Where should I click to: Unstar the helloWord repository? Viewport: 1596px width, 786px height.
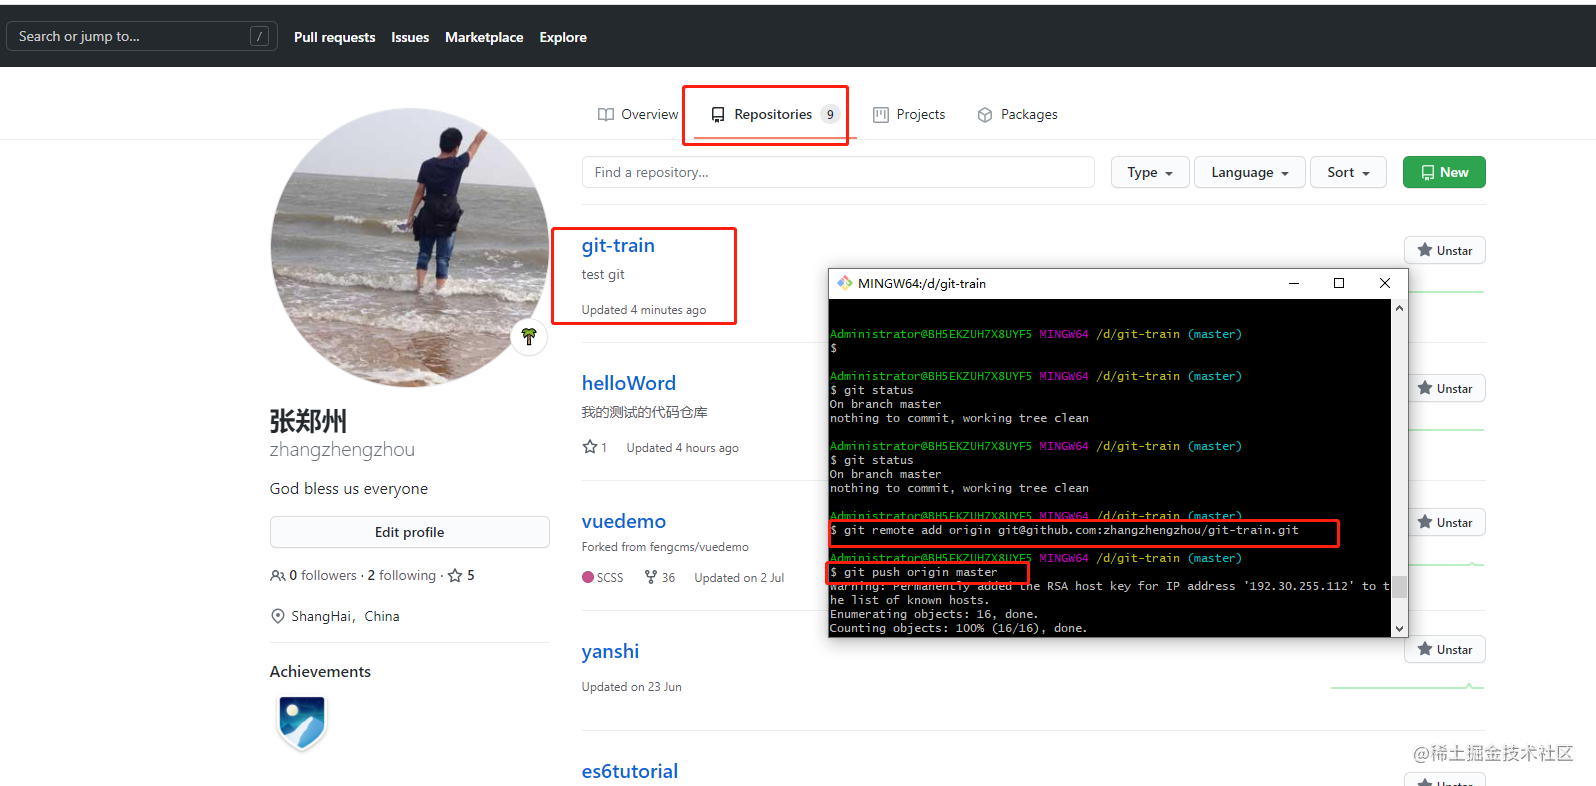tap(1444, 388)
